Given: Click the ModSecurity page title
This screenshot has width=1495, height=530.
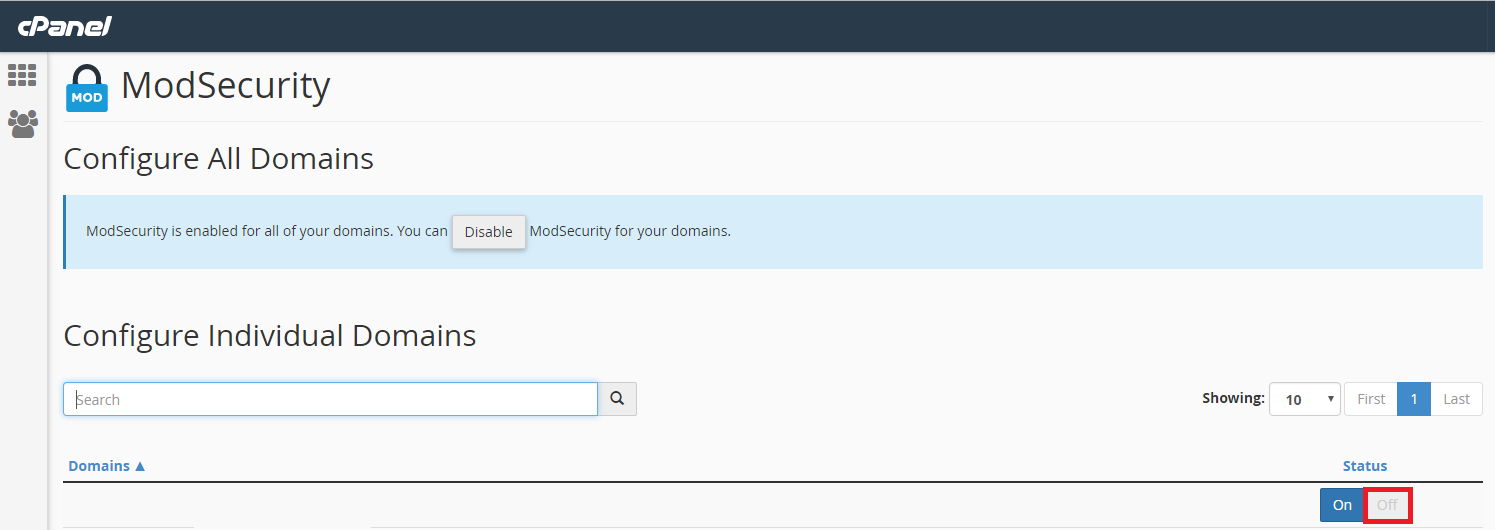Looking at the screenshot, I should [x=226, y=86].
